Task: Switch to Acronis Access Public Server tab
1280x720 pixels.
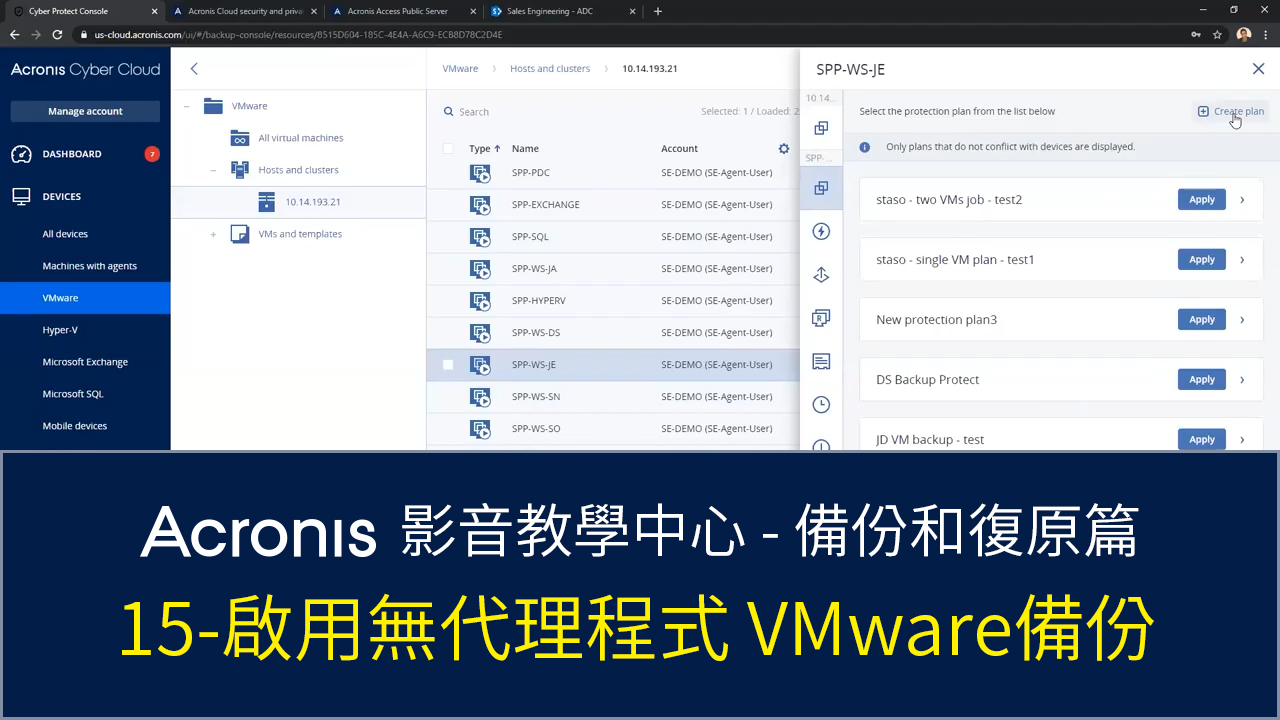Action: click(x=397, y=11)
